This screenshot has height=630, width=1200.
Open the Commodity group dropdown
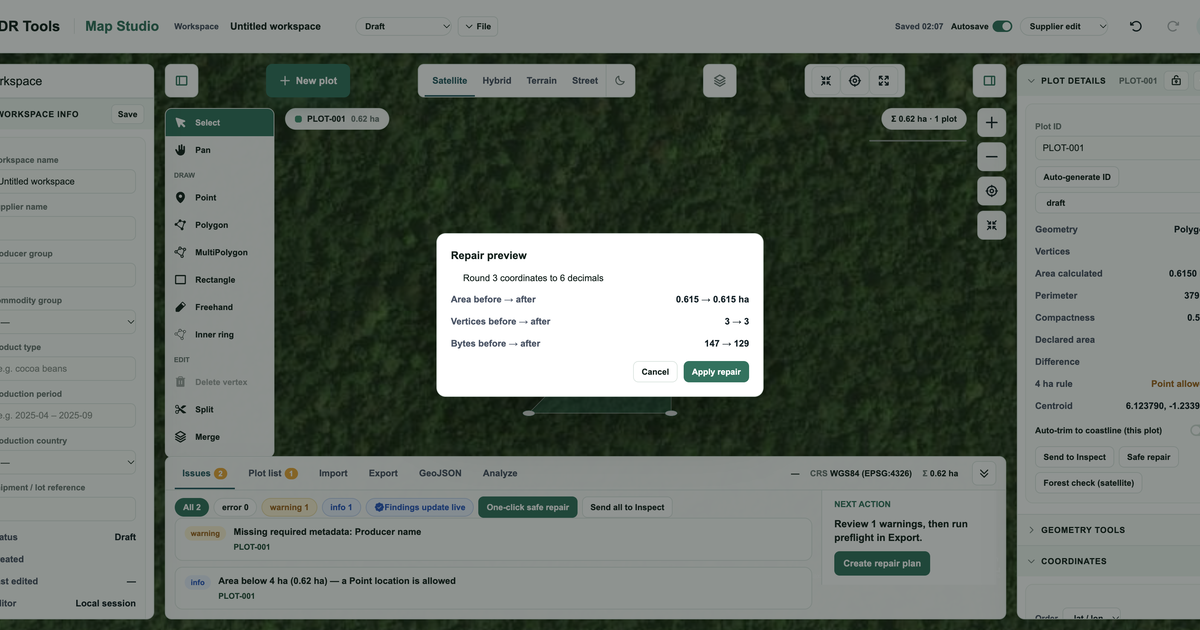pos(67,322)
